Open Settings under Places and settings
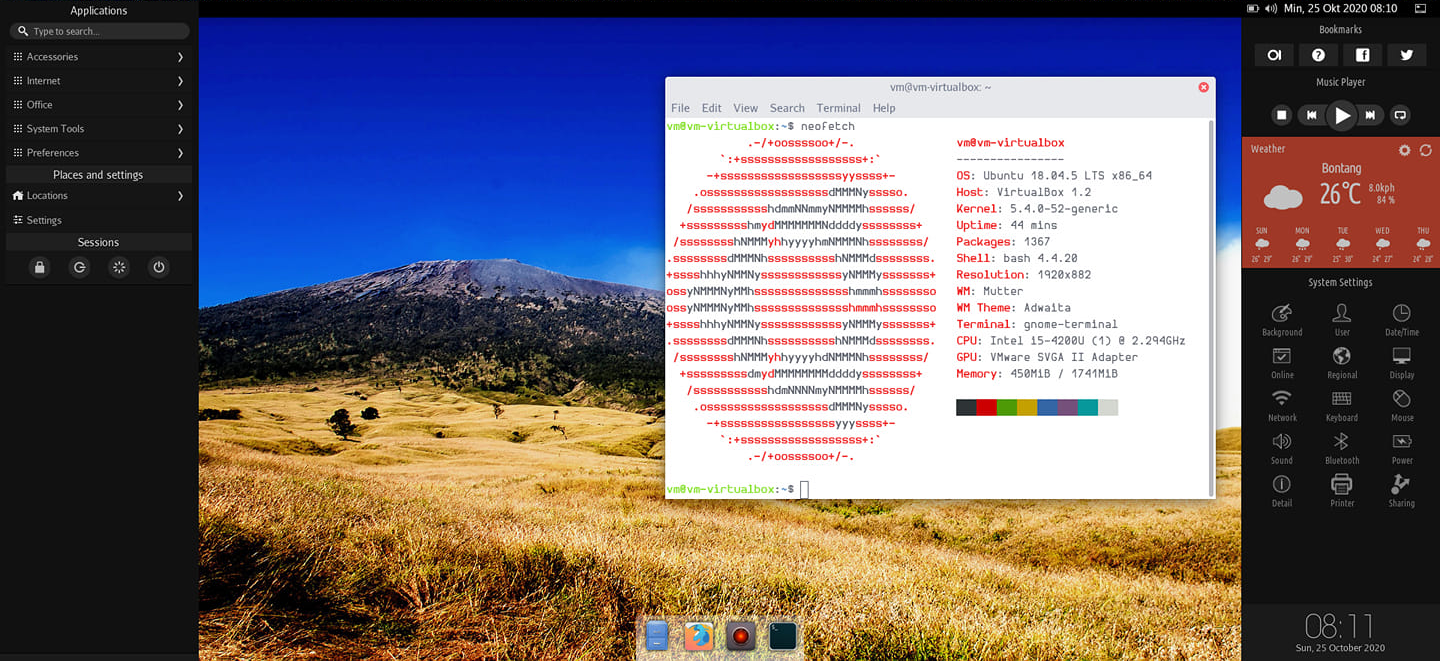The image size is (1440, 661). (x=44, y=220)
